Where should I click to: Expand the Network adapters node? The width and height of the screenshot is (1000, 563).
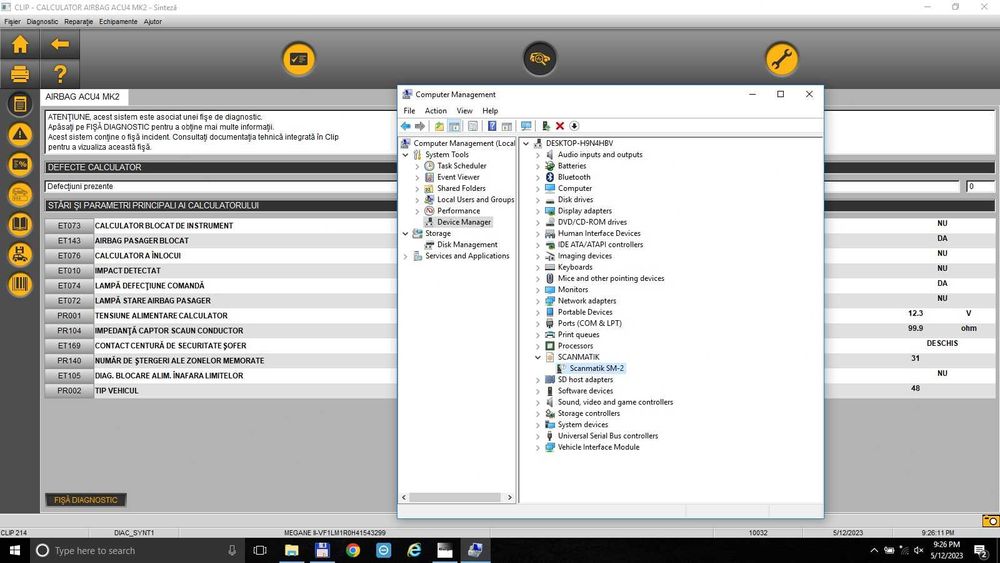pos(538,301)
